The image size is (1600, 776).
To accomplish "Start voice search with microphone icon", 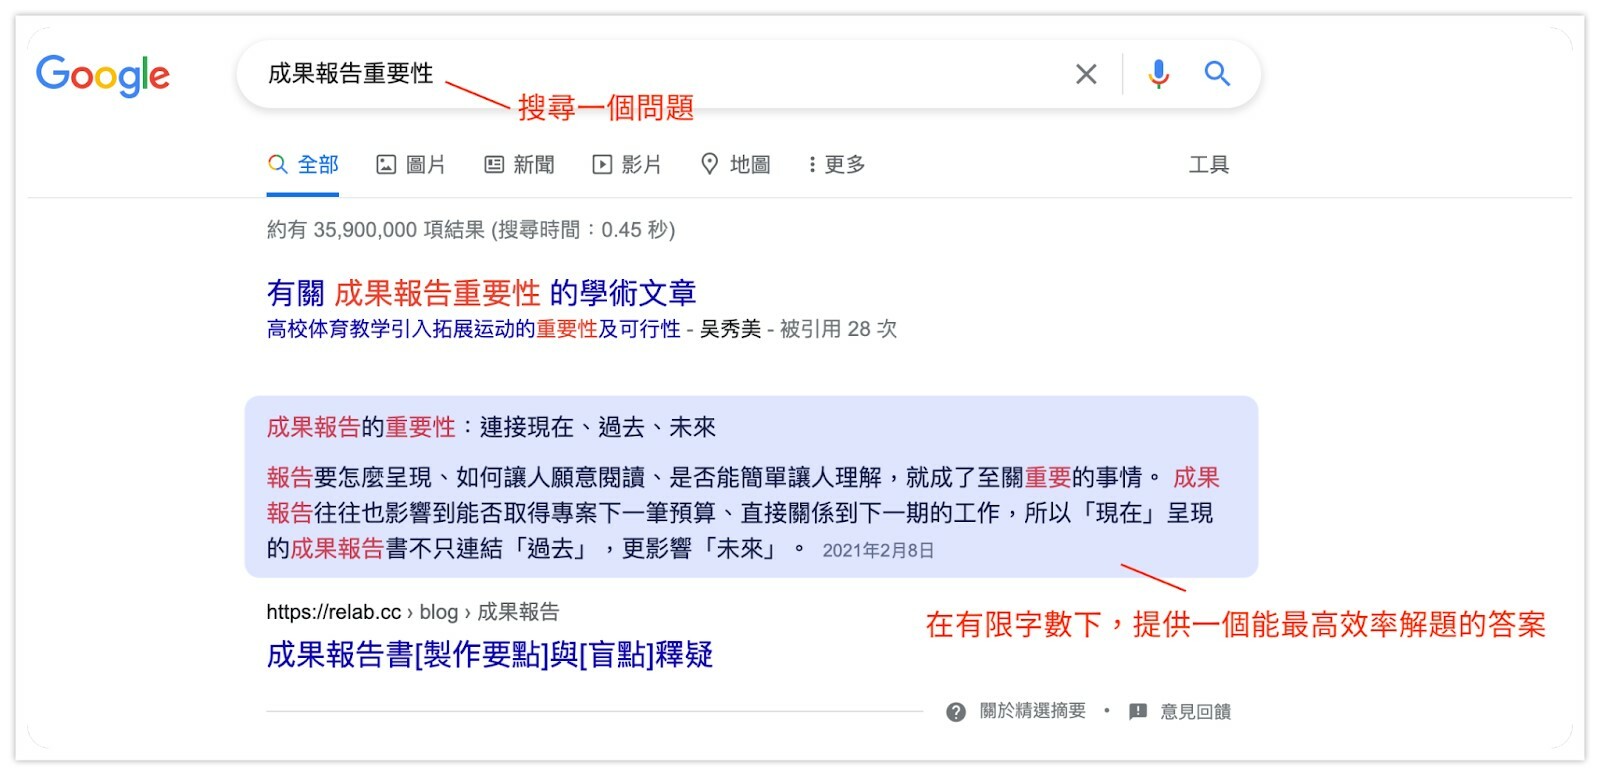I will tap(1158, 74).
